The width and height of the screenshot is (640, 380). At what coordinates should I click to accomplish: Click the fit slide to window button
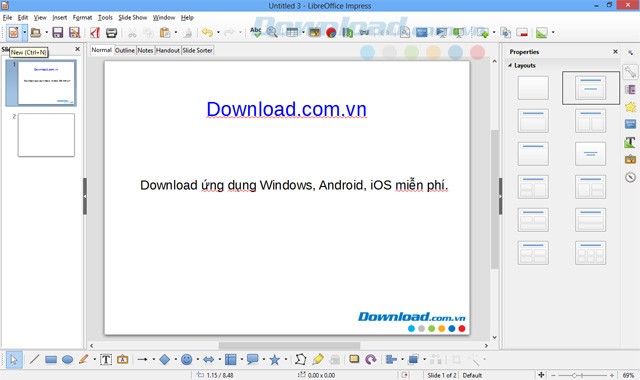tap(541, 375)
